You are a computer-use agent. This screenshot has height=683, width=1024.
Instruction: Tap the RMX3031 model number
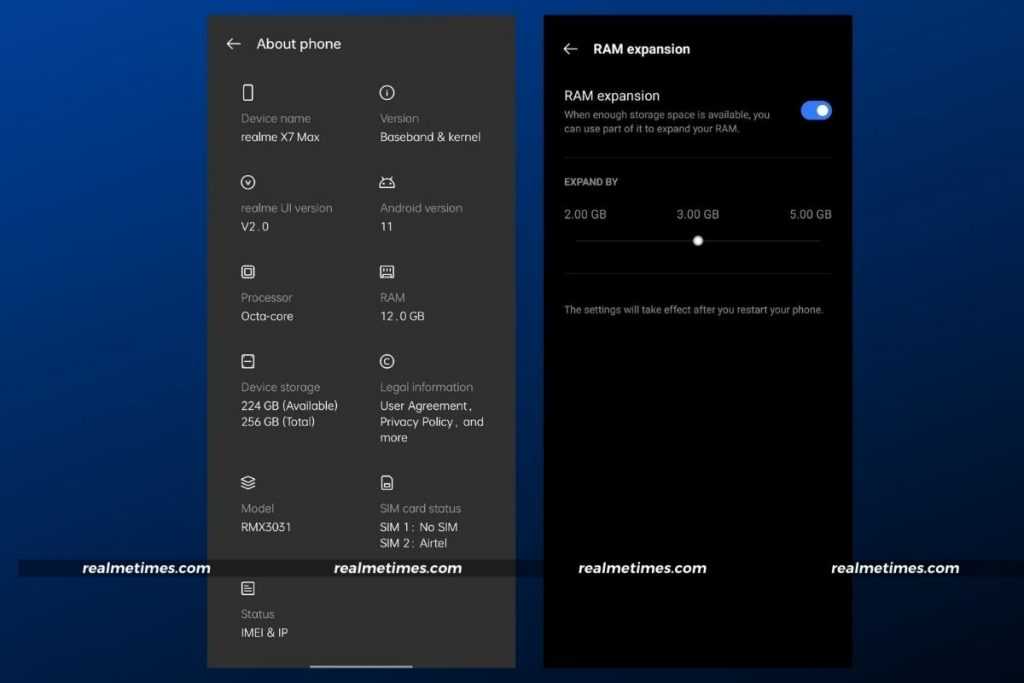[266, 527]
